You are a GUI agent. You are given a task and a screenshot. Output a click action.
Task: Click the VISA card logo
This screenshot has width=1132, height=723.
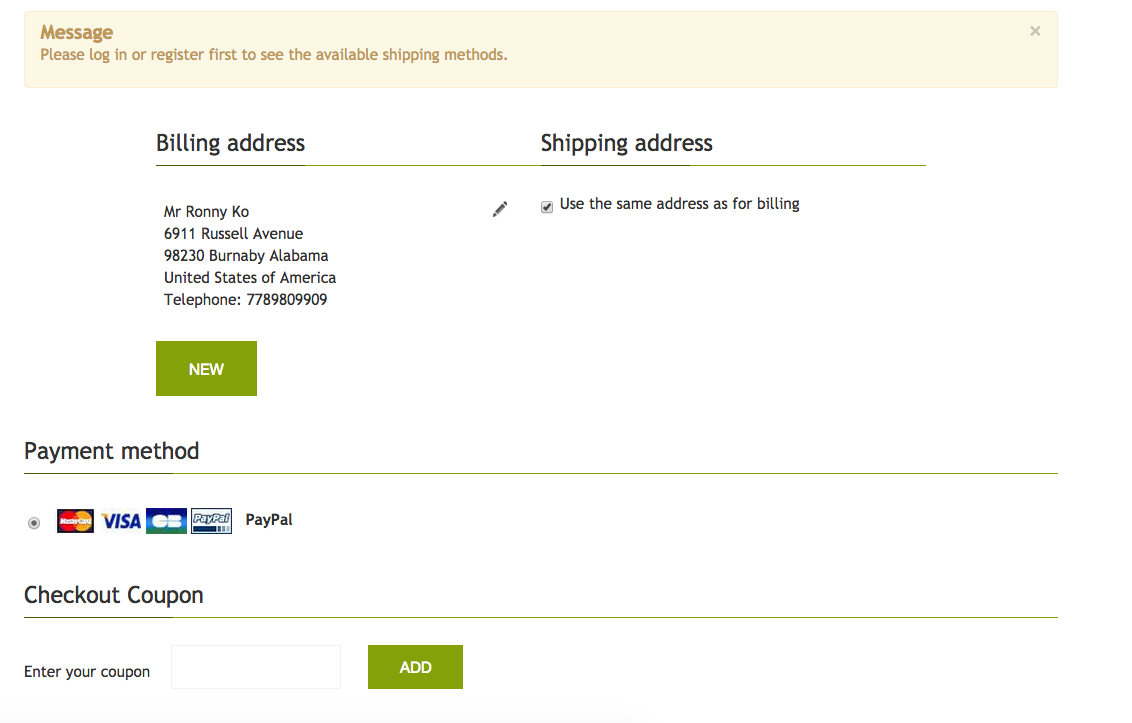coord(121,521)
